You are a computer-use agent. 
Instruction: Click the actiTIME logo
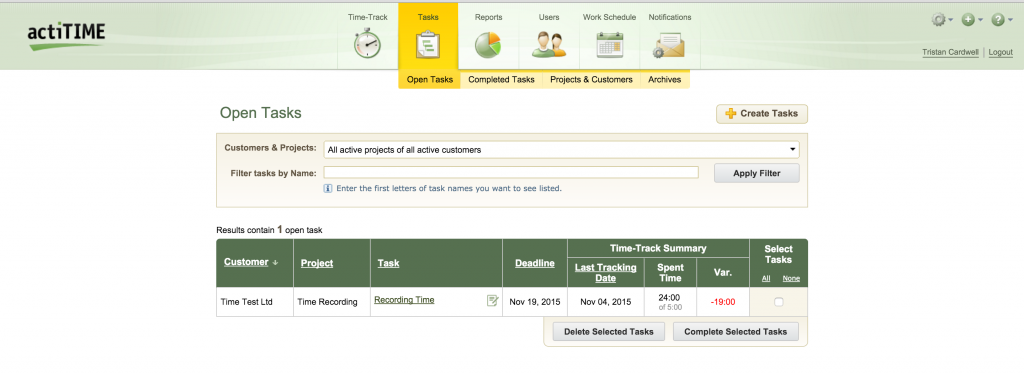(67, 36)
